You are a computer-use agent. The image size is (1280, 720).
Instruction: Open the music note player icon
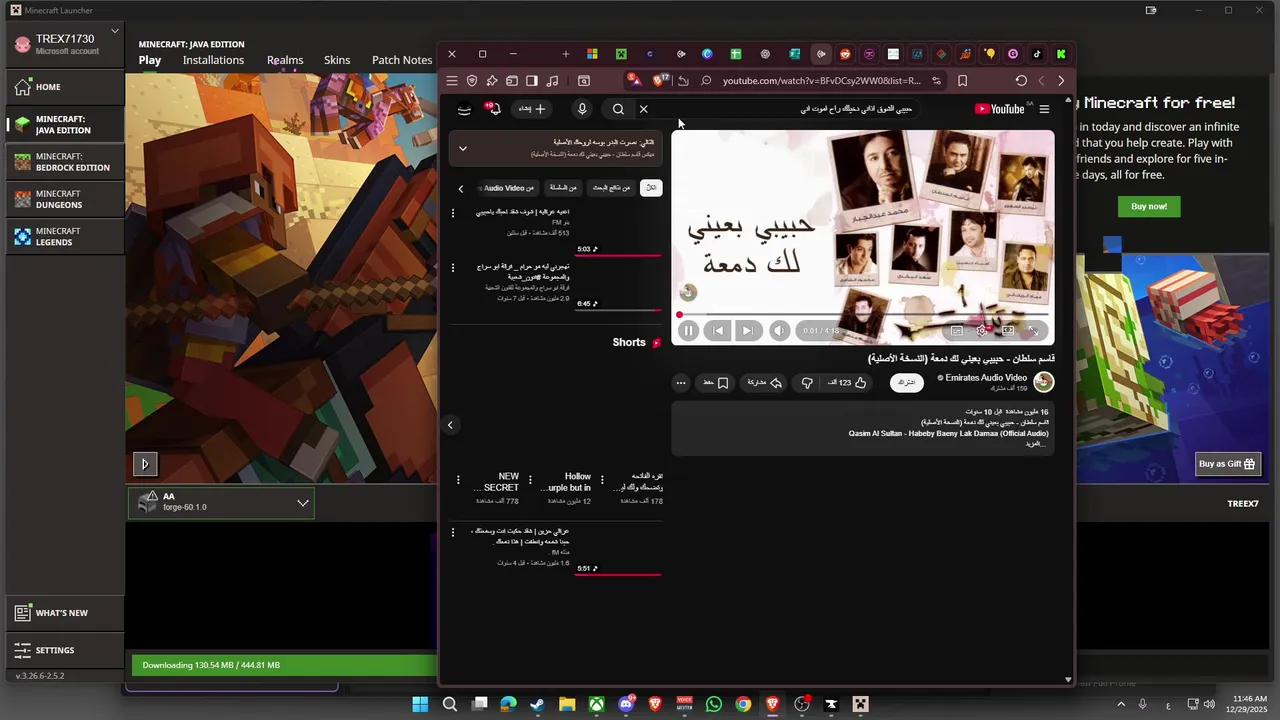[552, 81]
